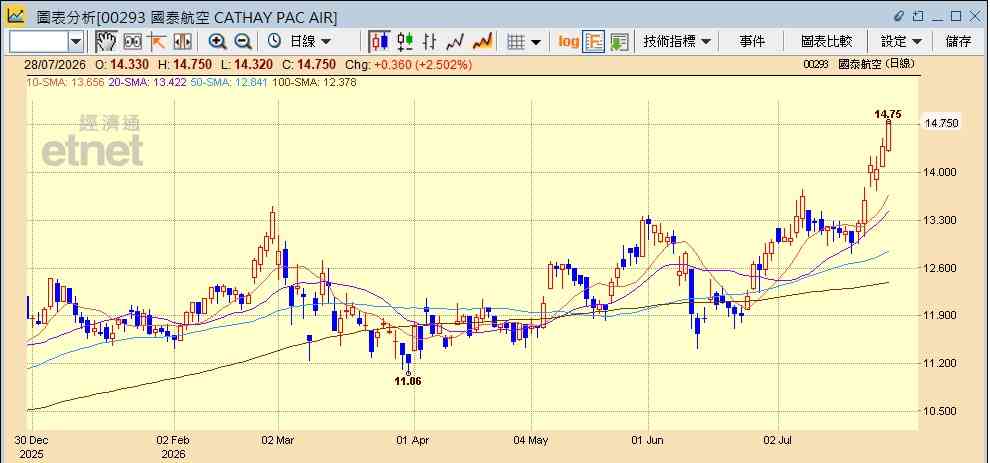Screen dimensions: 990x463
Task: Select the orange arrow pointer tool
Action: click(157, 42)
